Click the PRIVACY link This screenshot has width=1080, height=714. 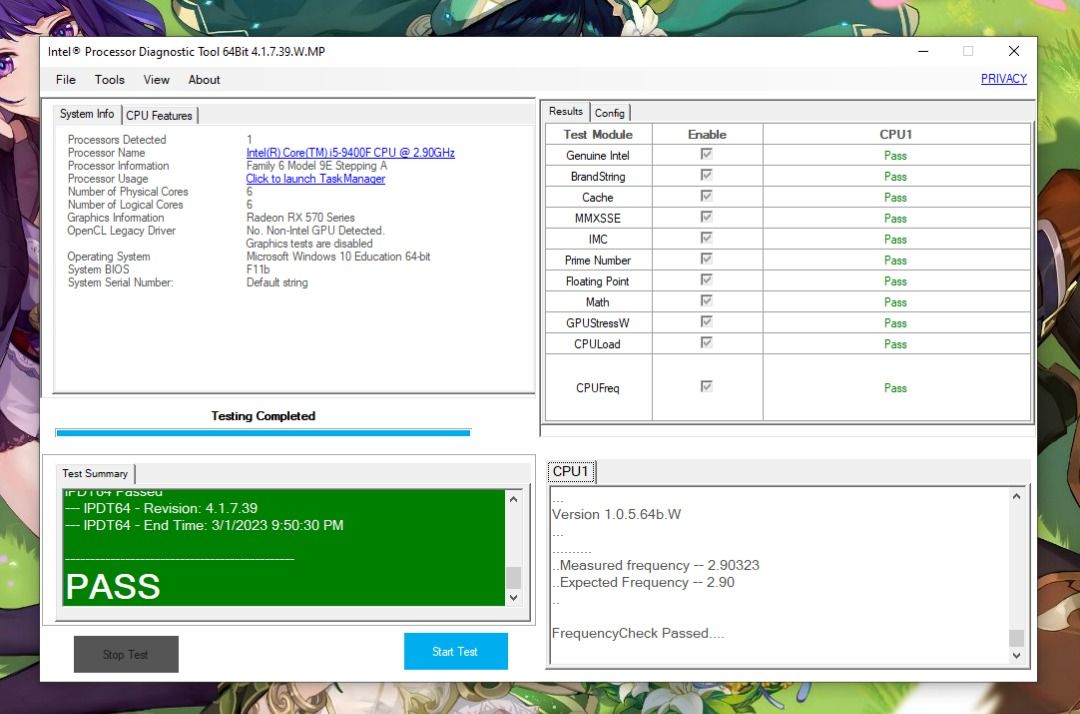[1004, 78]
